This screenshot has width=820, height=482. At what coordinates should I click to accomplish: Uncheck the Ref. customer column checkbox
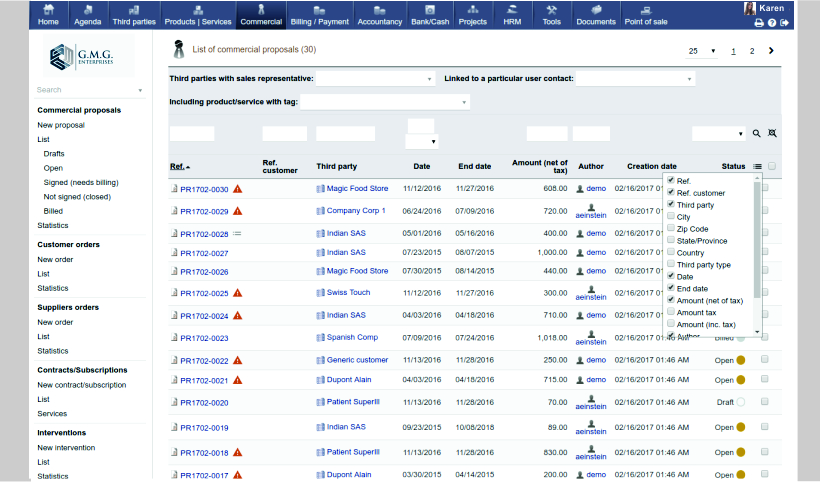(x=671, y=193)
